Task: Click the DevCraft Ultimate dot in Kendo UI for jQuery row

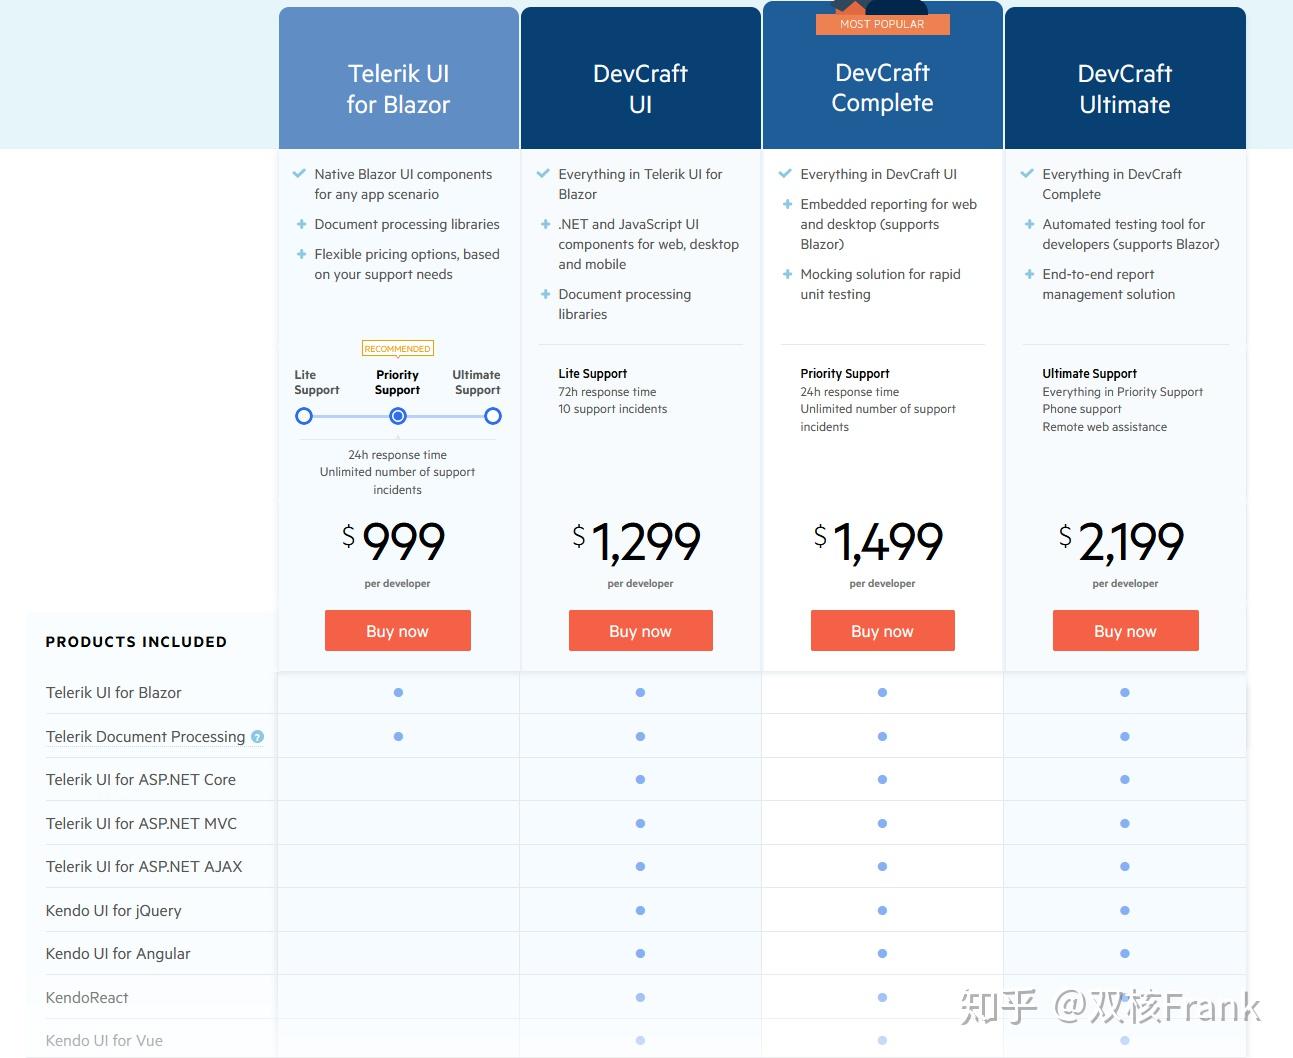Action: tap(1125, 910)
